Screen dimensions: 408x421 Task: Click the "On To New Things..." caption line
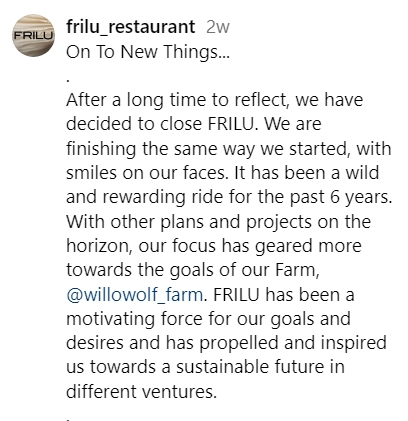[148, 52]
